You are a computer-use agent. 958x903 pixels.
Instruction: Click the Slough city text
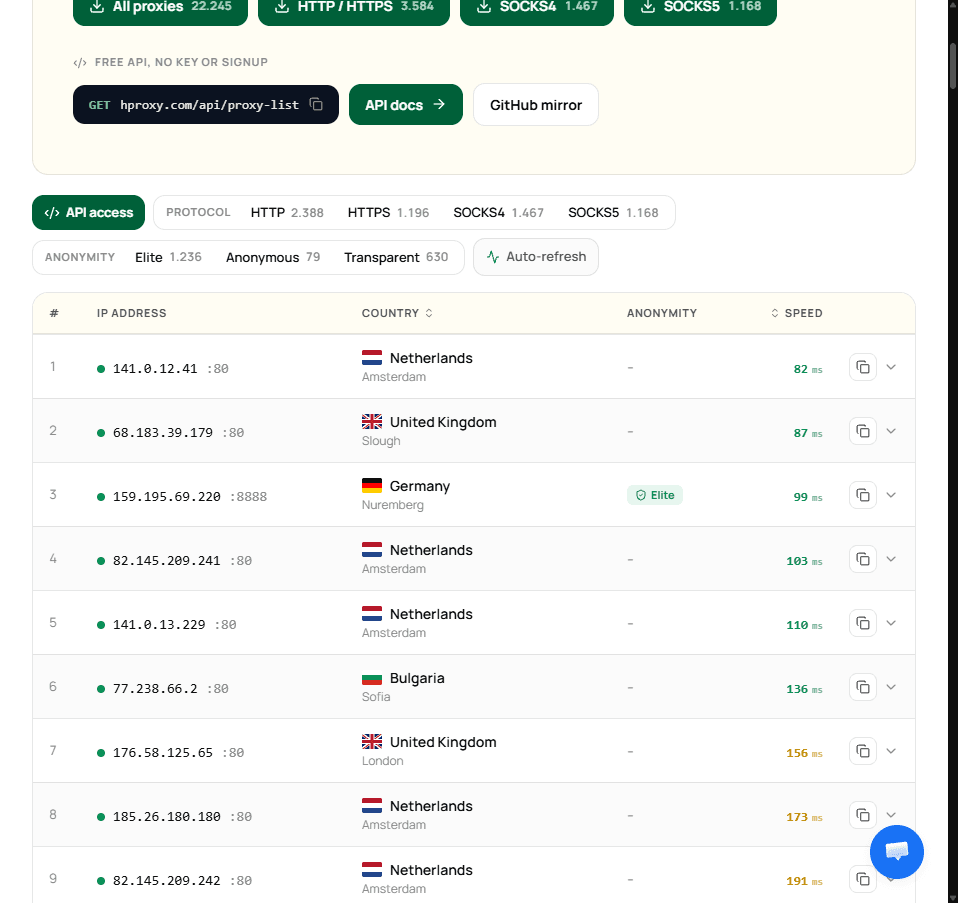click(x=381, y=441)
